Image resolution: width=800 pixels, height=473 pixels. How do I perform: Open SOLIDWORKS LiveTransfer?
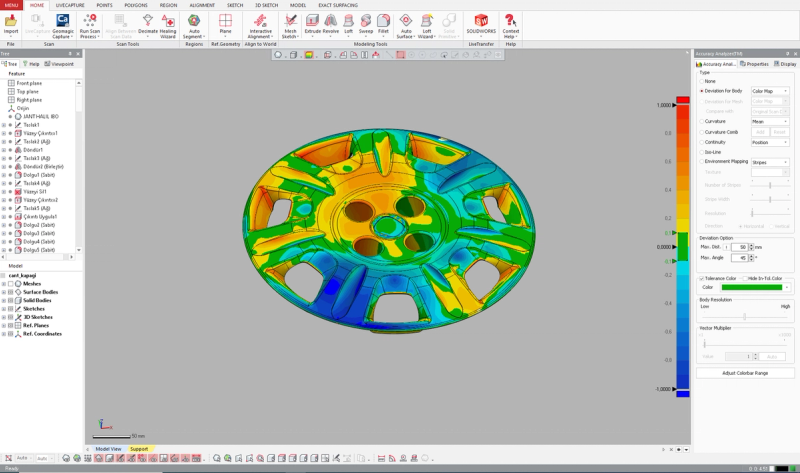[481, 24]
